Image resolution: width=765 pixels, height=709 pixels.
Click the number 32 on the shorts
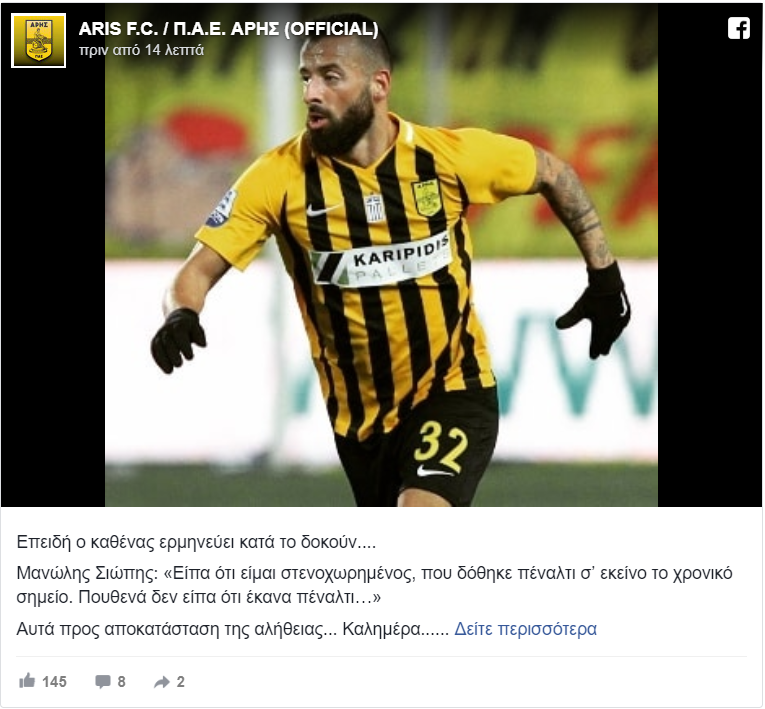440,446
